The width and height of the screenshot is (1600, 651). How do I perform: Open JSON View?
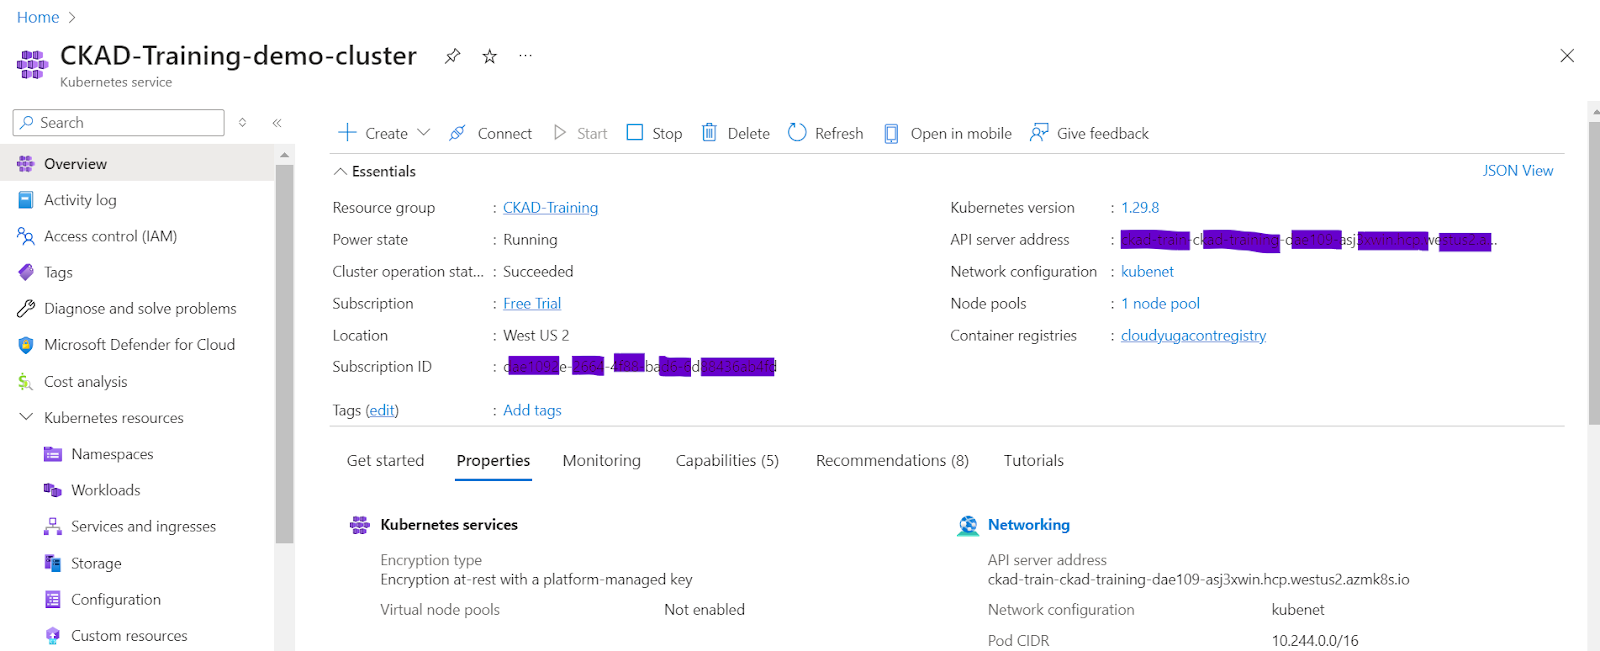[x=1517, y=170]
